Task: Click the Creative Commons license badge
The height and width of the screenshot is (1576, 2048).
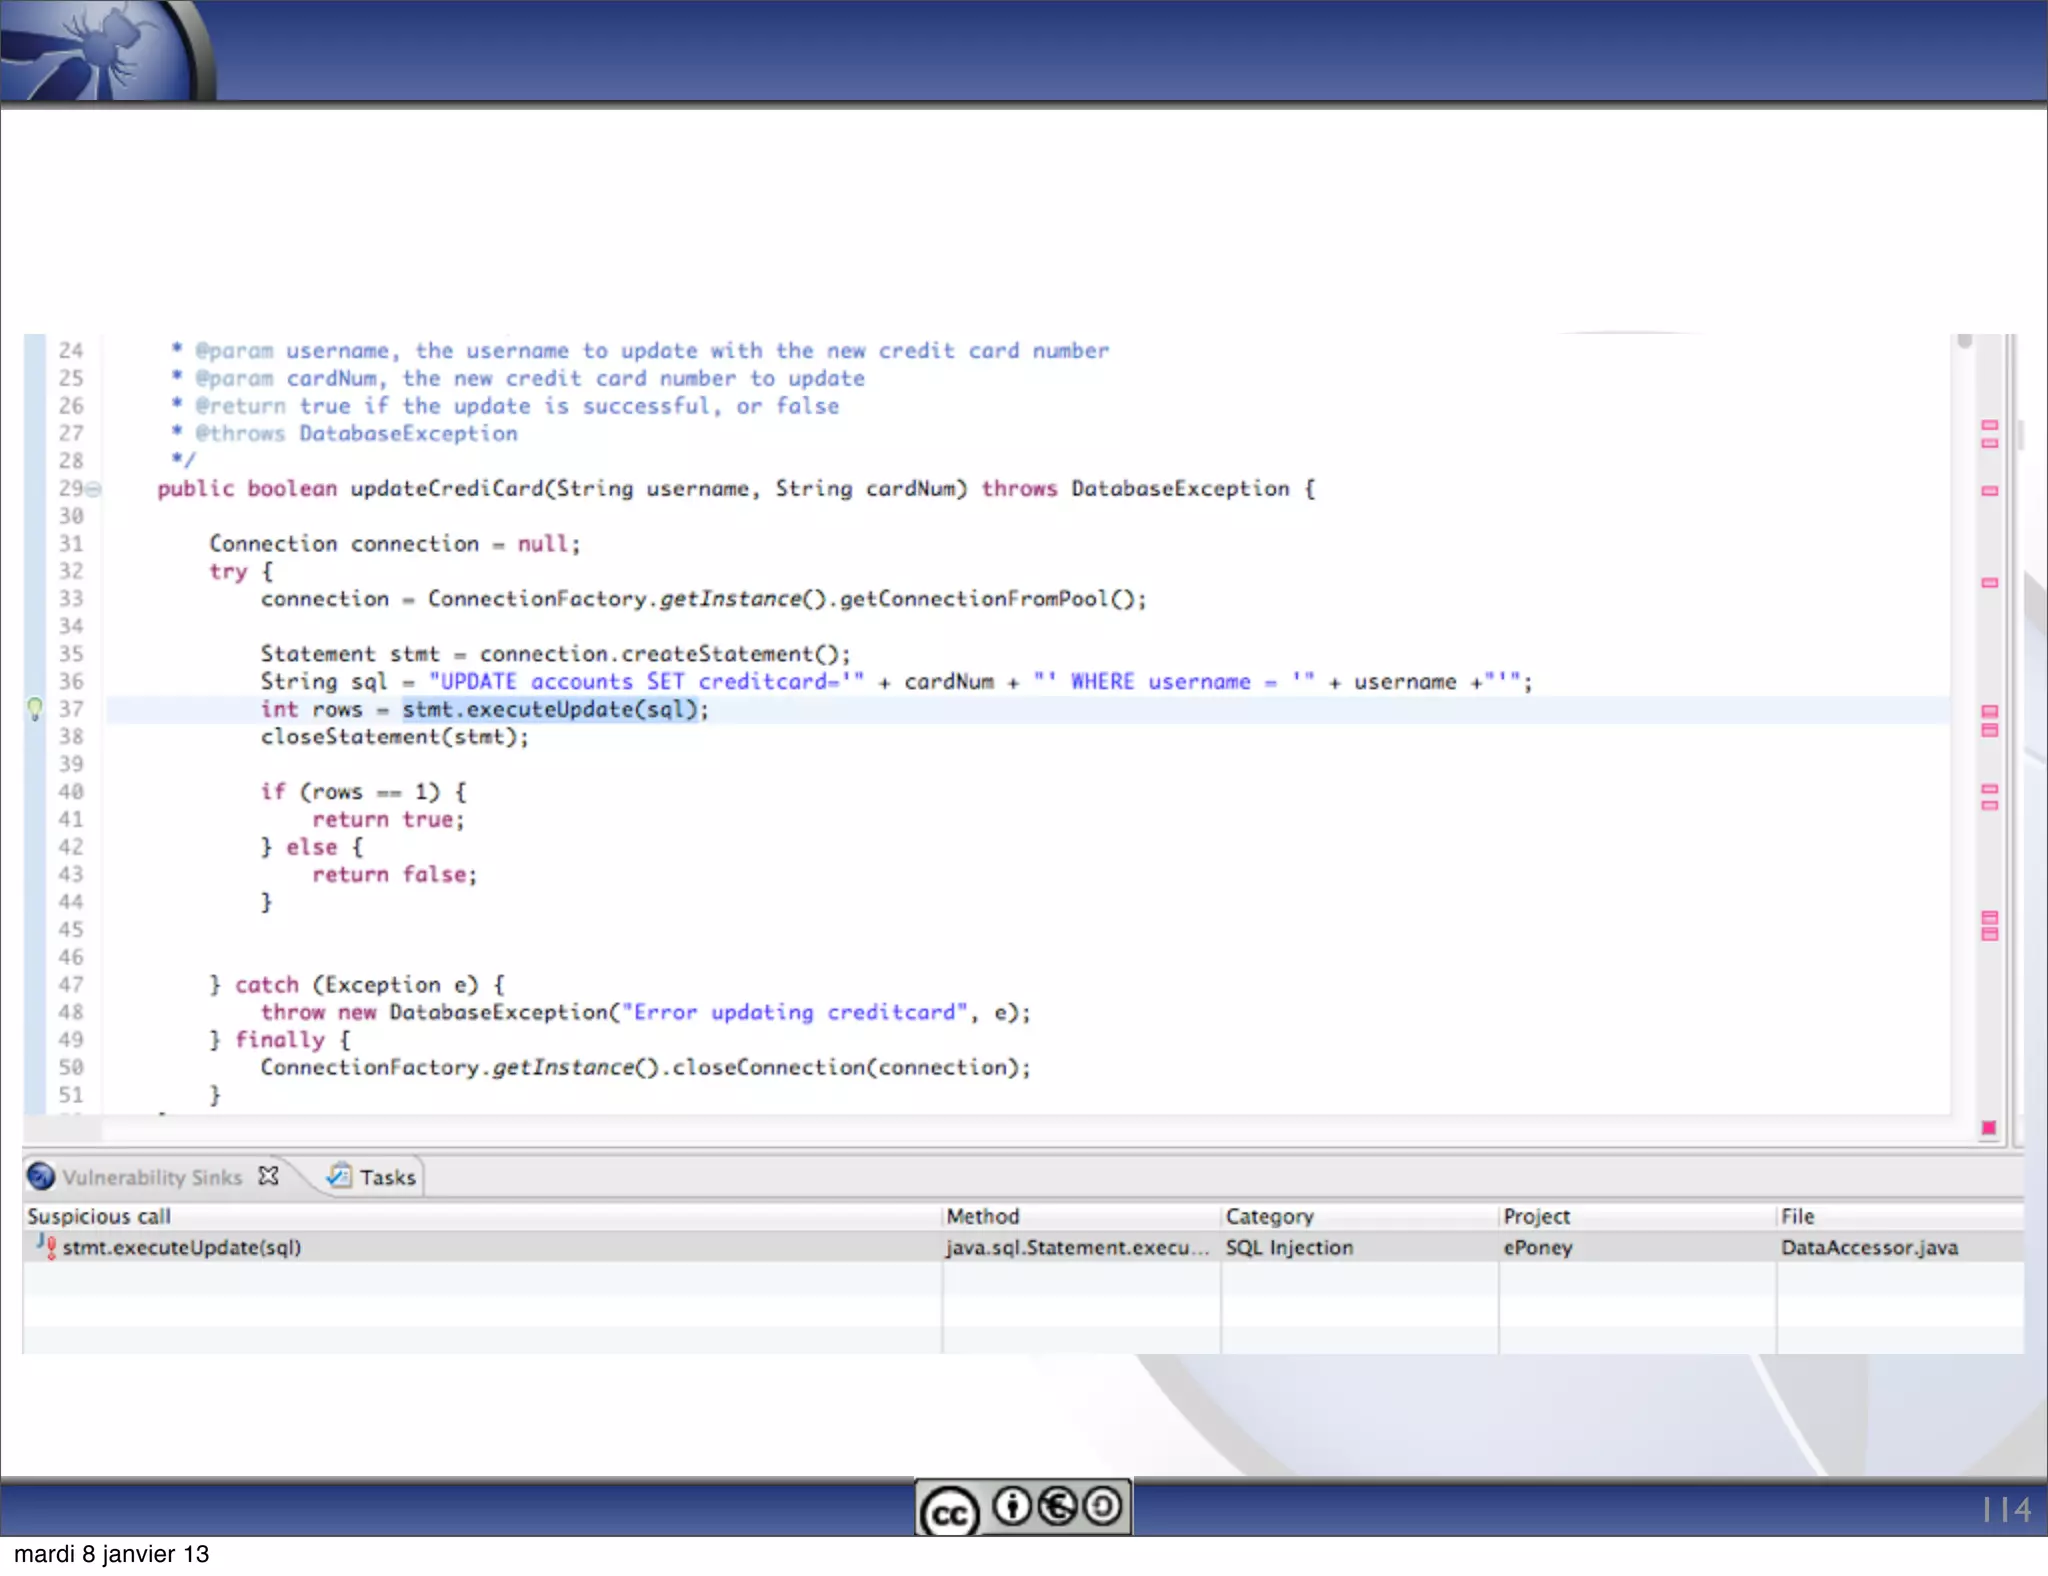Action: coord(1023,1506)
